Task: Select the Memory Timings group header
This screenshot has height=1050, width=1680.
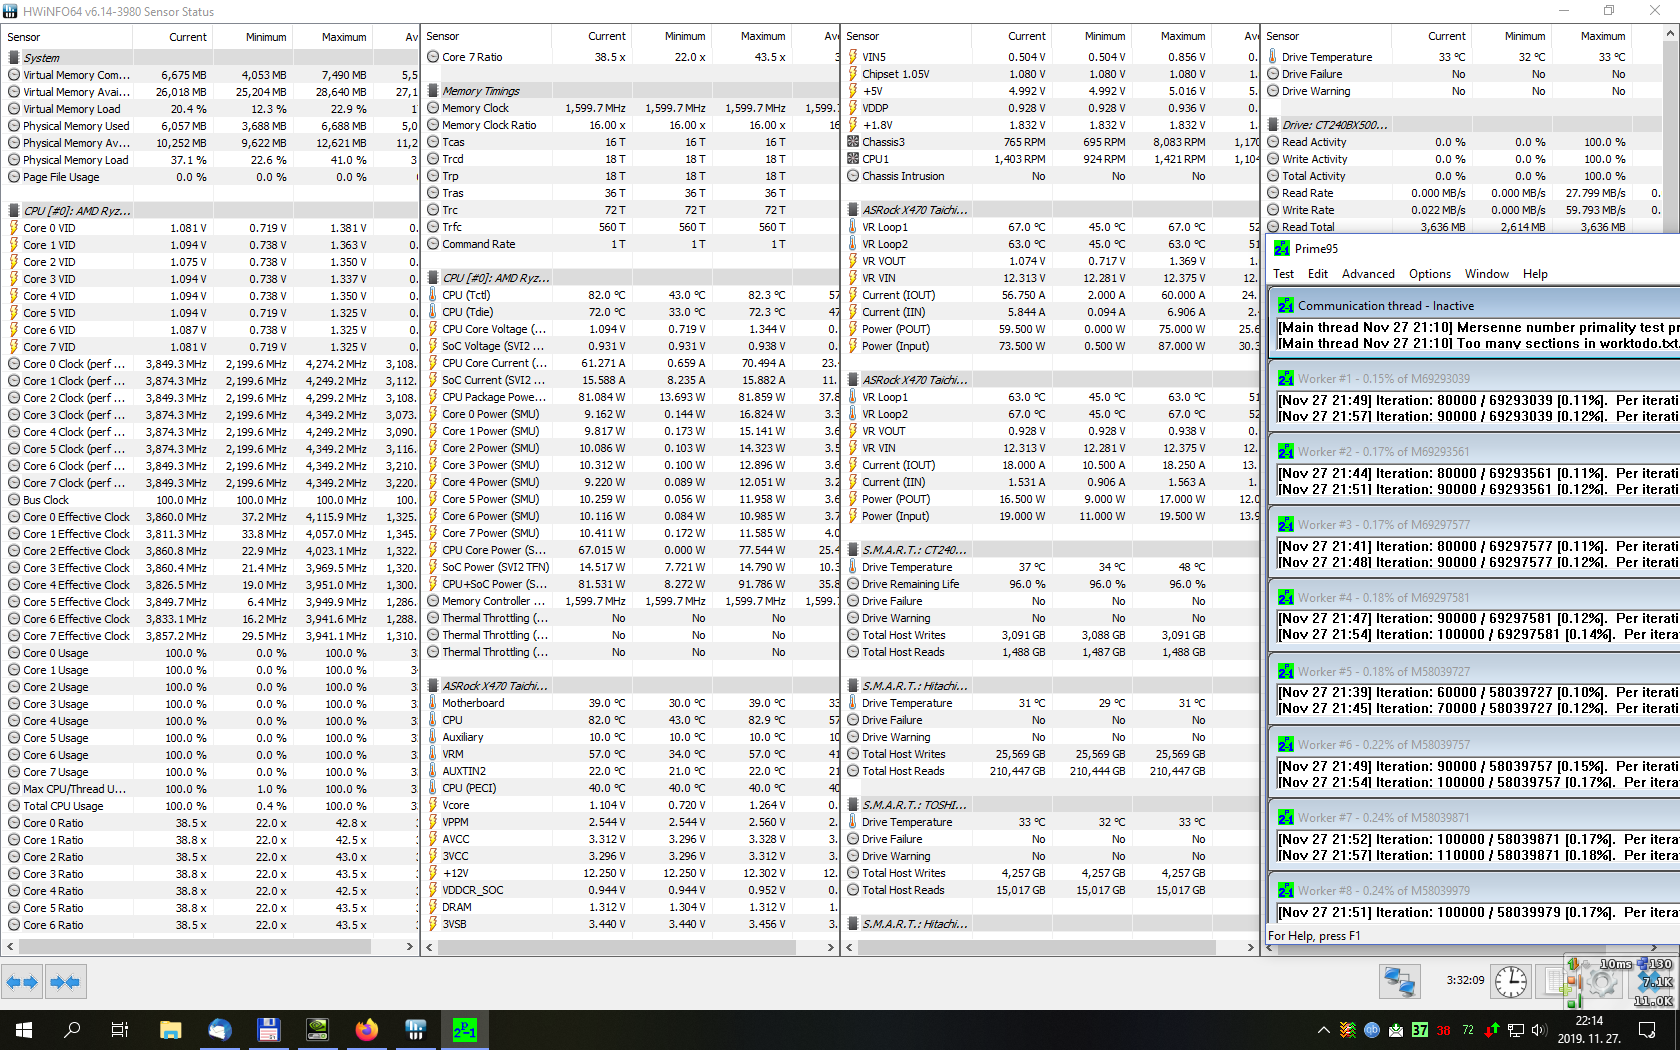Action: pyautogui.click(x=631, y=91)
